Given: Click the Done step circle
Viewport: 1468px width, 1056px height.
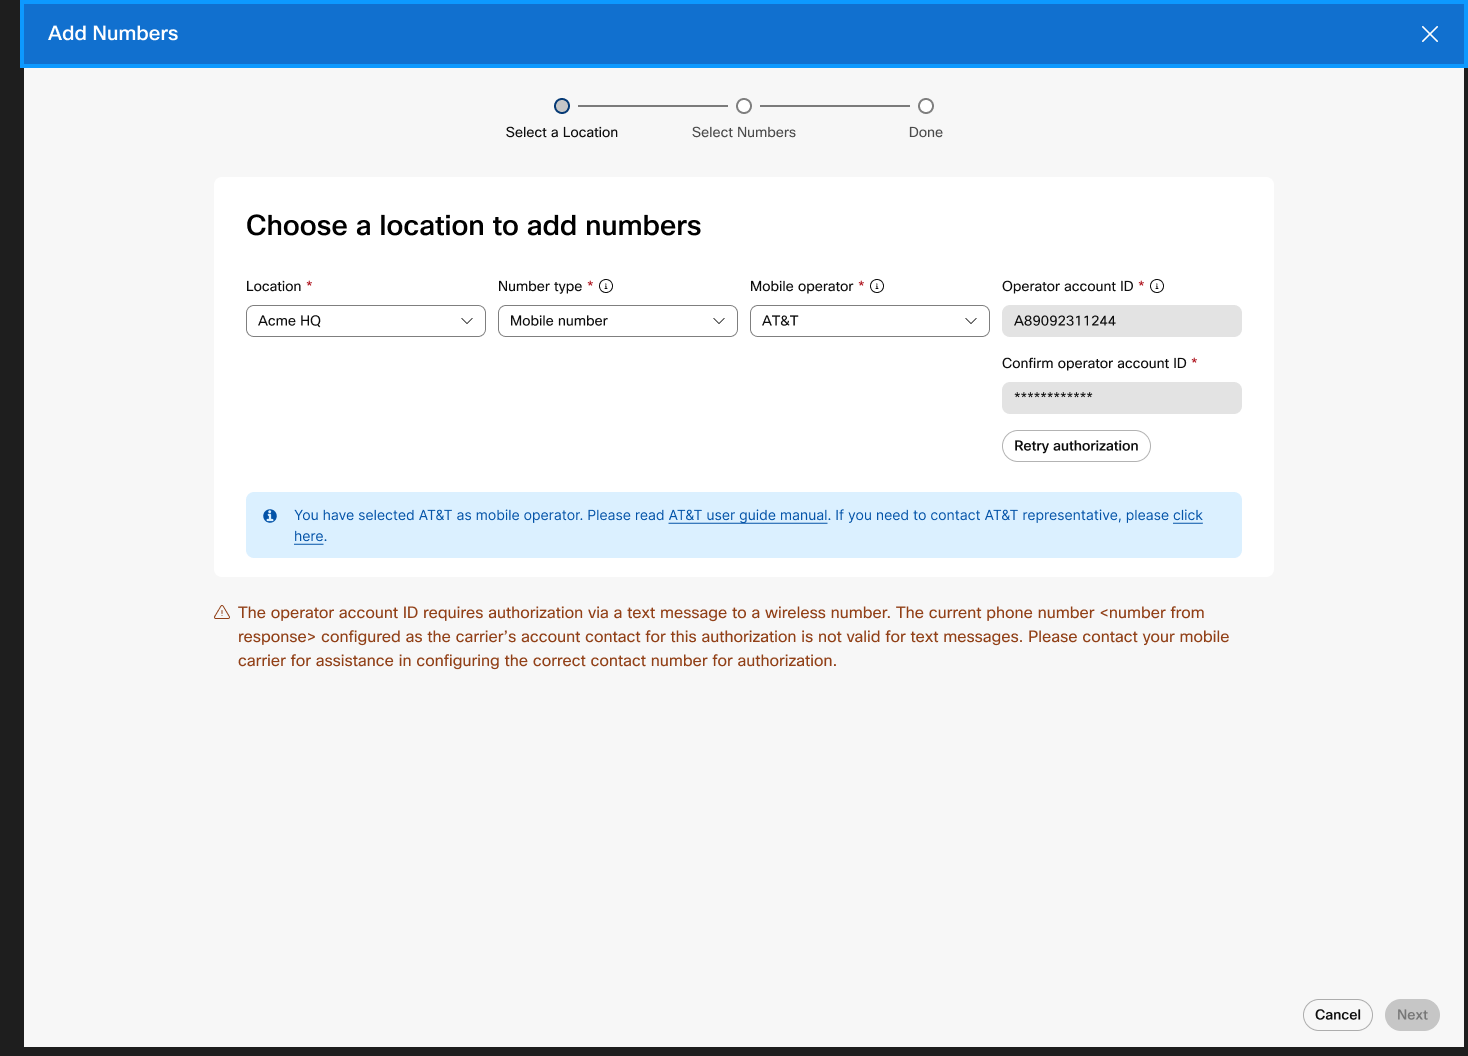Looking at the screenshot, I should point(925,105).
